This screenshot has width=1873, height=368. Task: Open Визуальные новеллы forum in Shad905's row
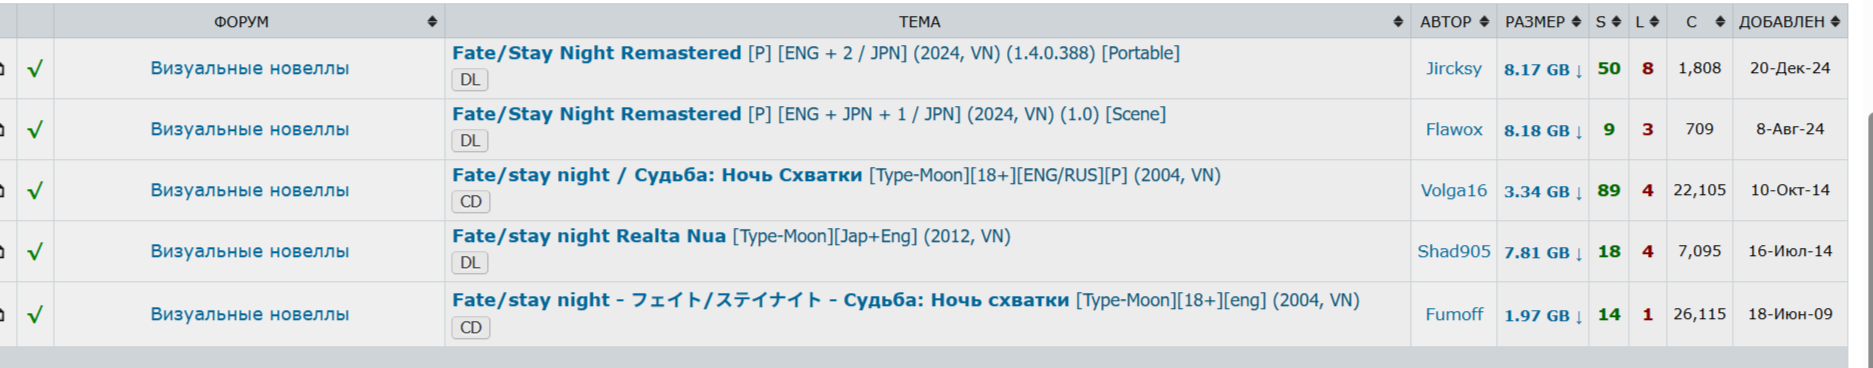(x=250, y=252)
